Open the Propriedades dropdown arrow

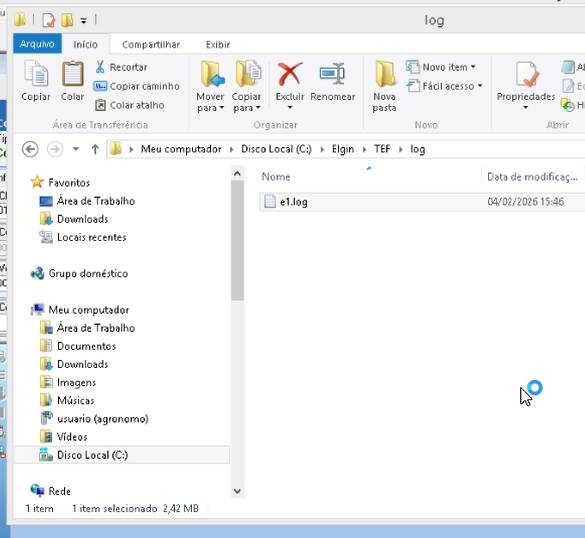526,107
